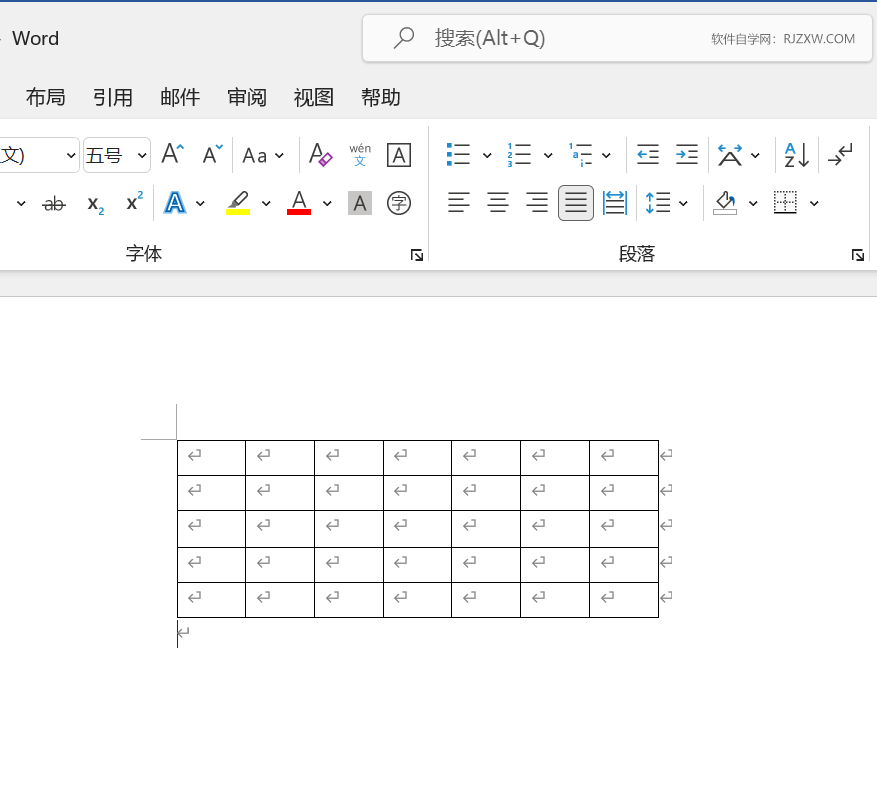This screenshot has width=877, height=791.
Task: Apply superscript formatting
Action: click(x=132, y=203)
